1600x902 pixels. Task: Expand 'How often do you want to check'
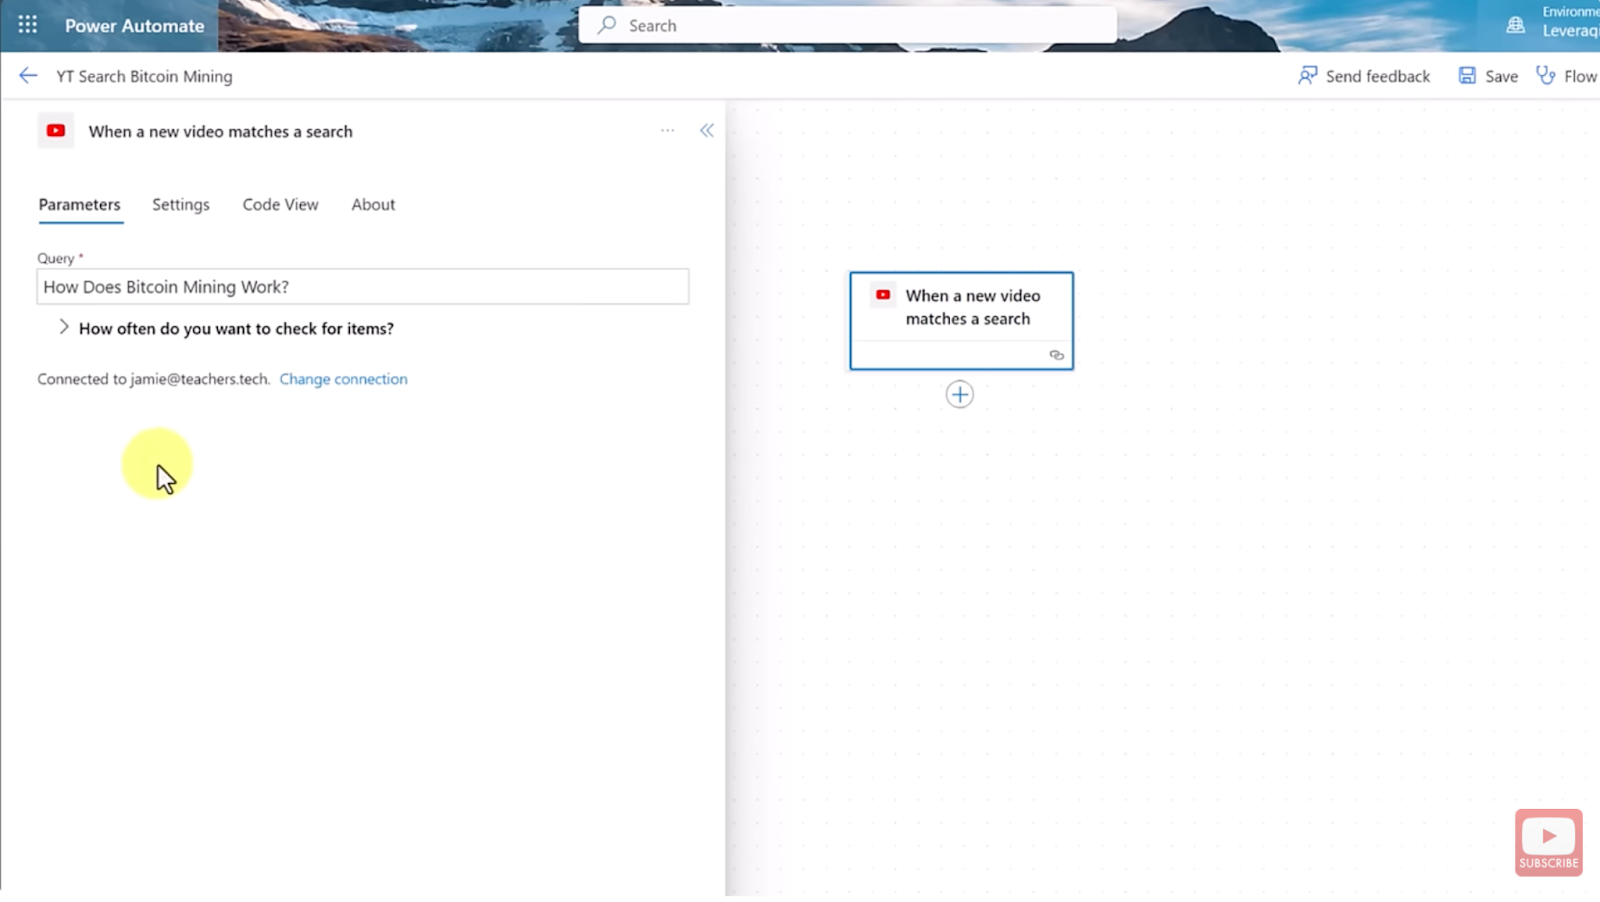point(64,328)
